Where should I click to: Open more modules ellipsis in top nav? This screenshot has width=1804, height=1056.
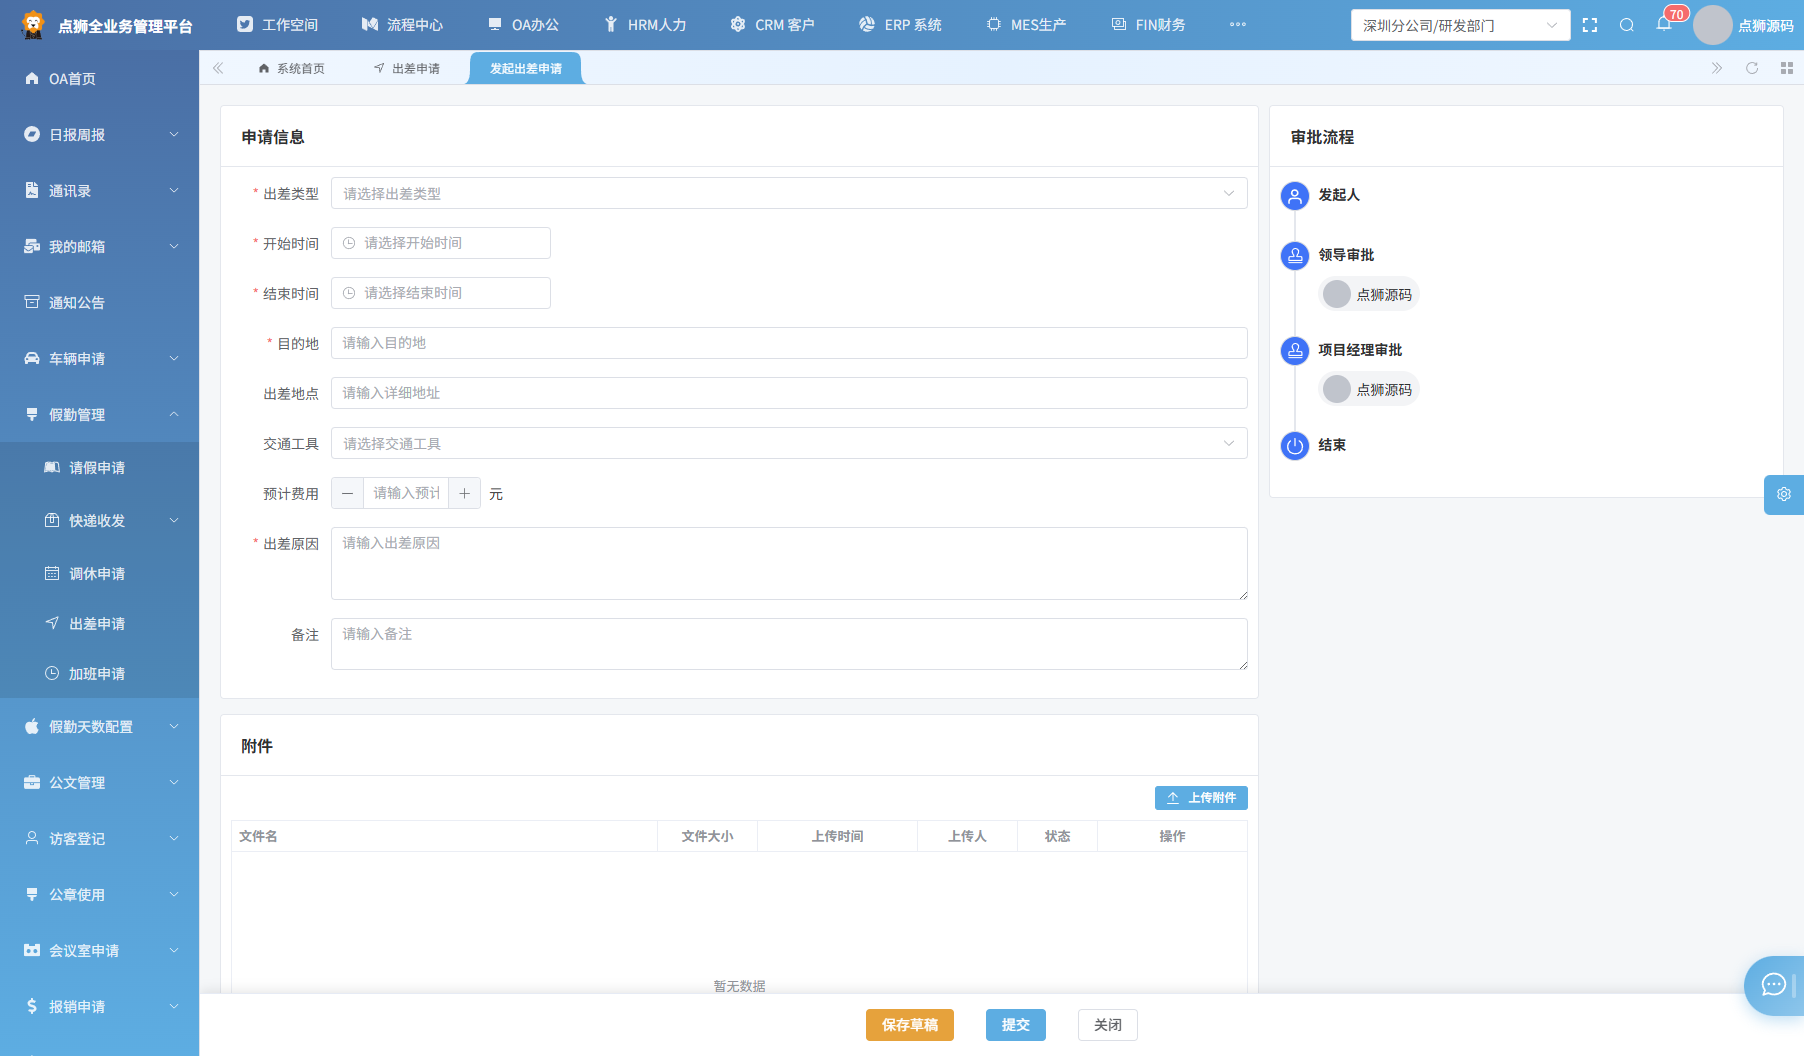tap(1238, 25)
